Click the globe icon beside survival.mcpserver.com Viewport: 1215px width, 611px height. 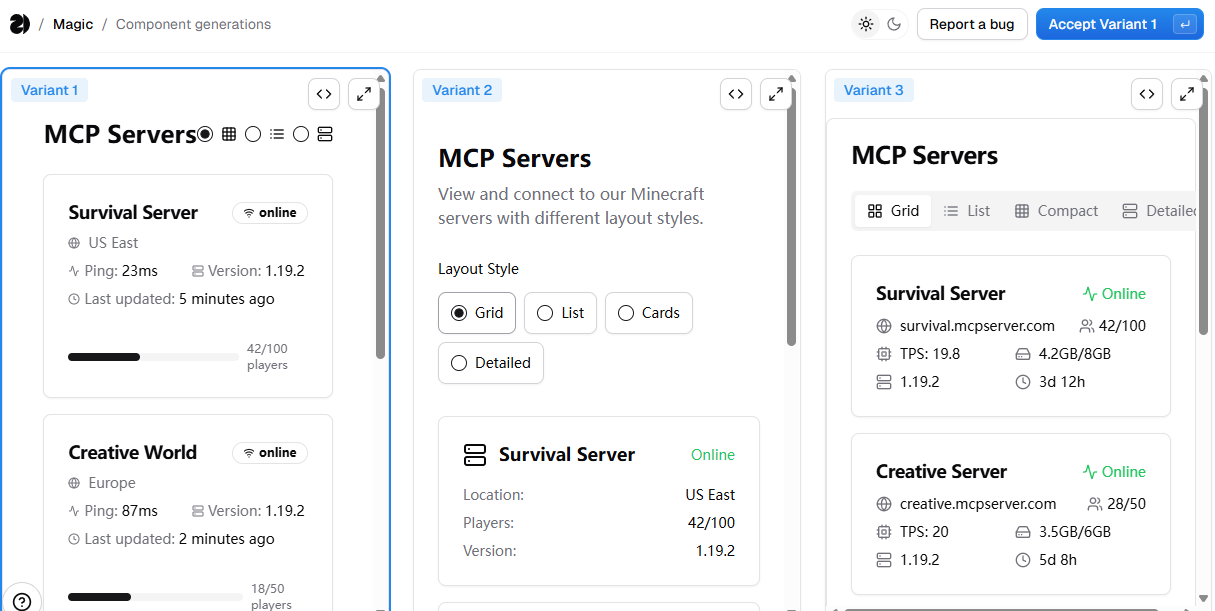coord(883,326)
